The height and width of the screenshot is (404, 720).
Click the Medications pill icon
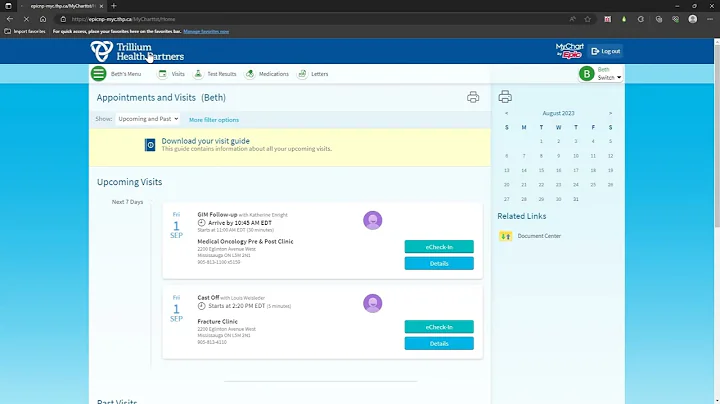250,73
